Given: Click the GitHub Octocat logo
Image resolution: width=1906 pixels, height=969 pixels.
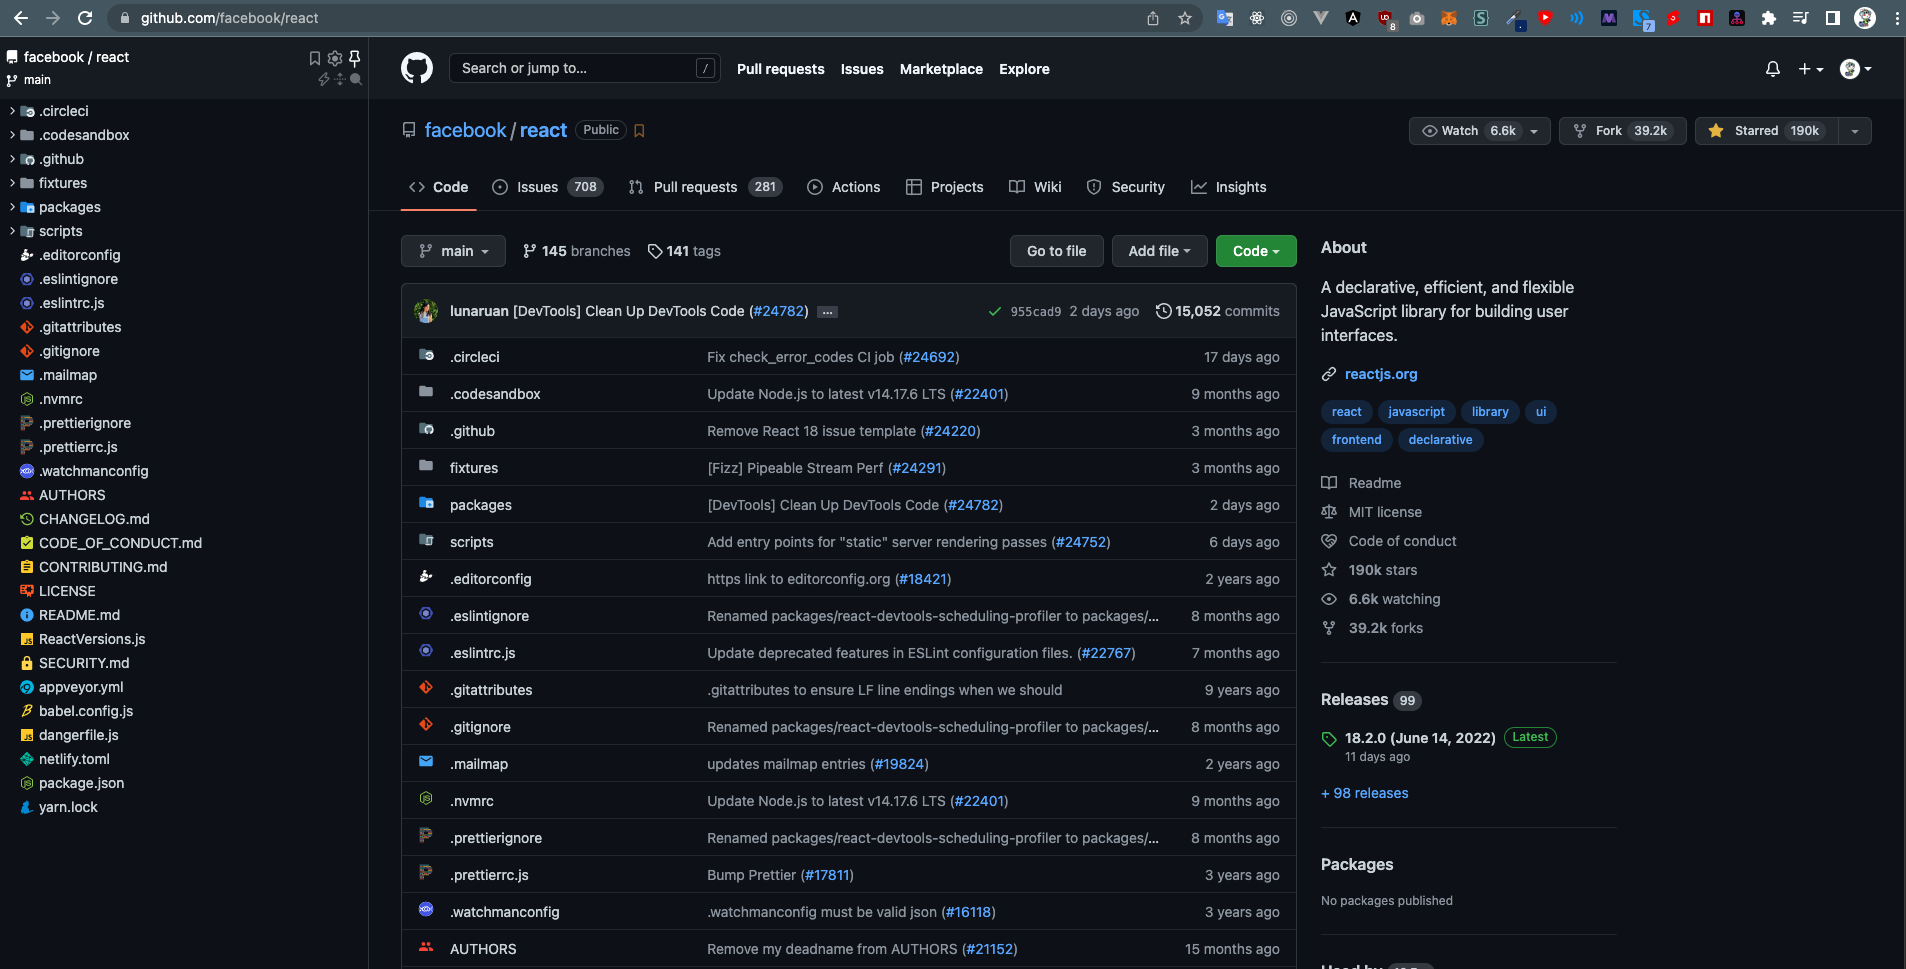Looking at the screenshot, I should click(x=417, y=68).
